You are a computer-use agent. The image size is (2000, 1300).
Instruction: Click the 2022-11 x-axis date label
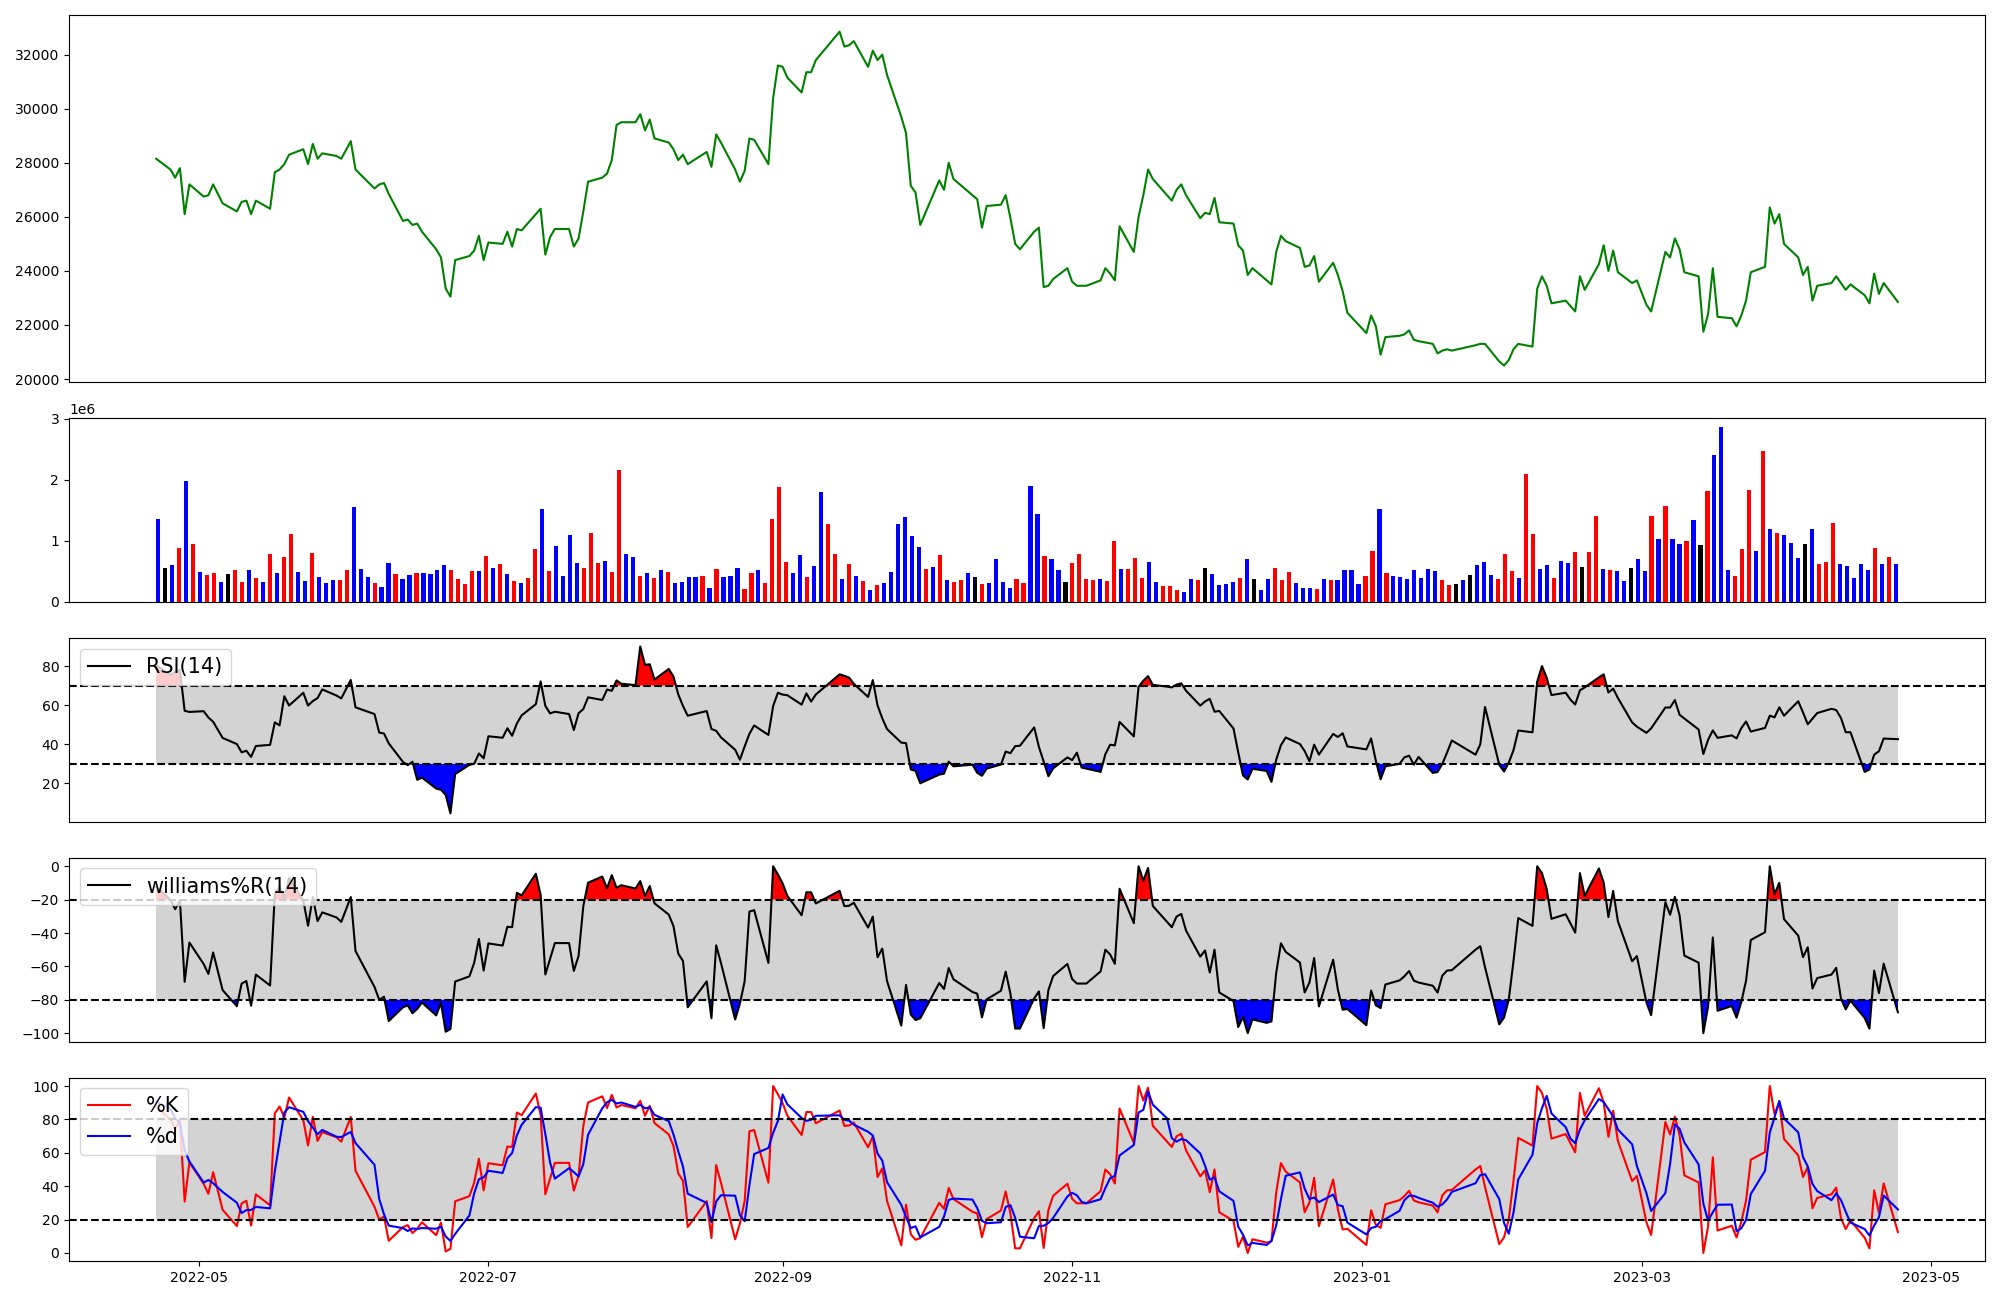(1072, 1276)
